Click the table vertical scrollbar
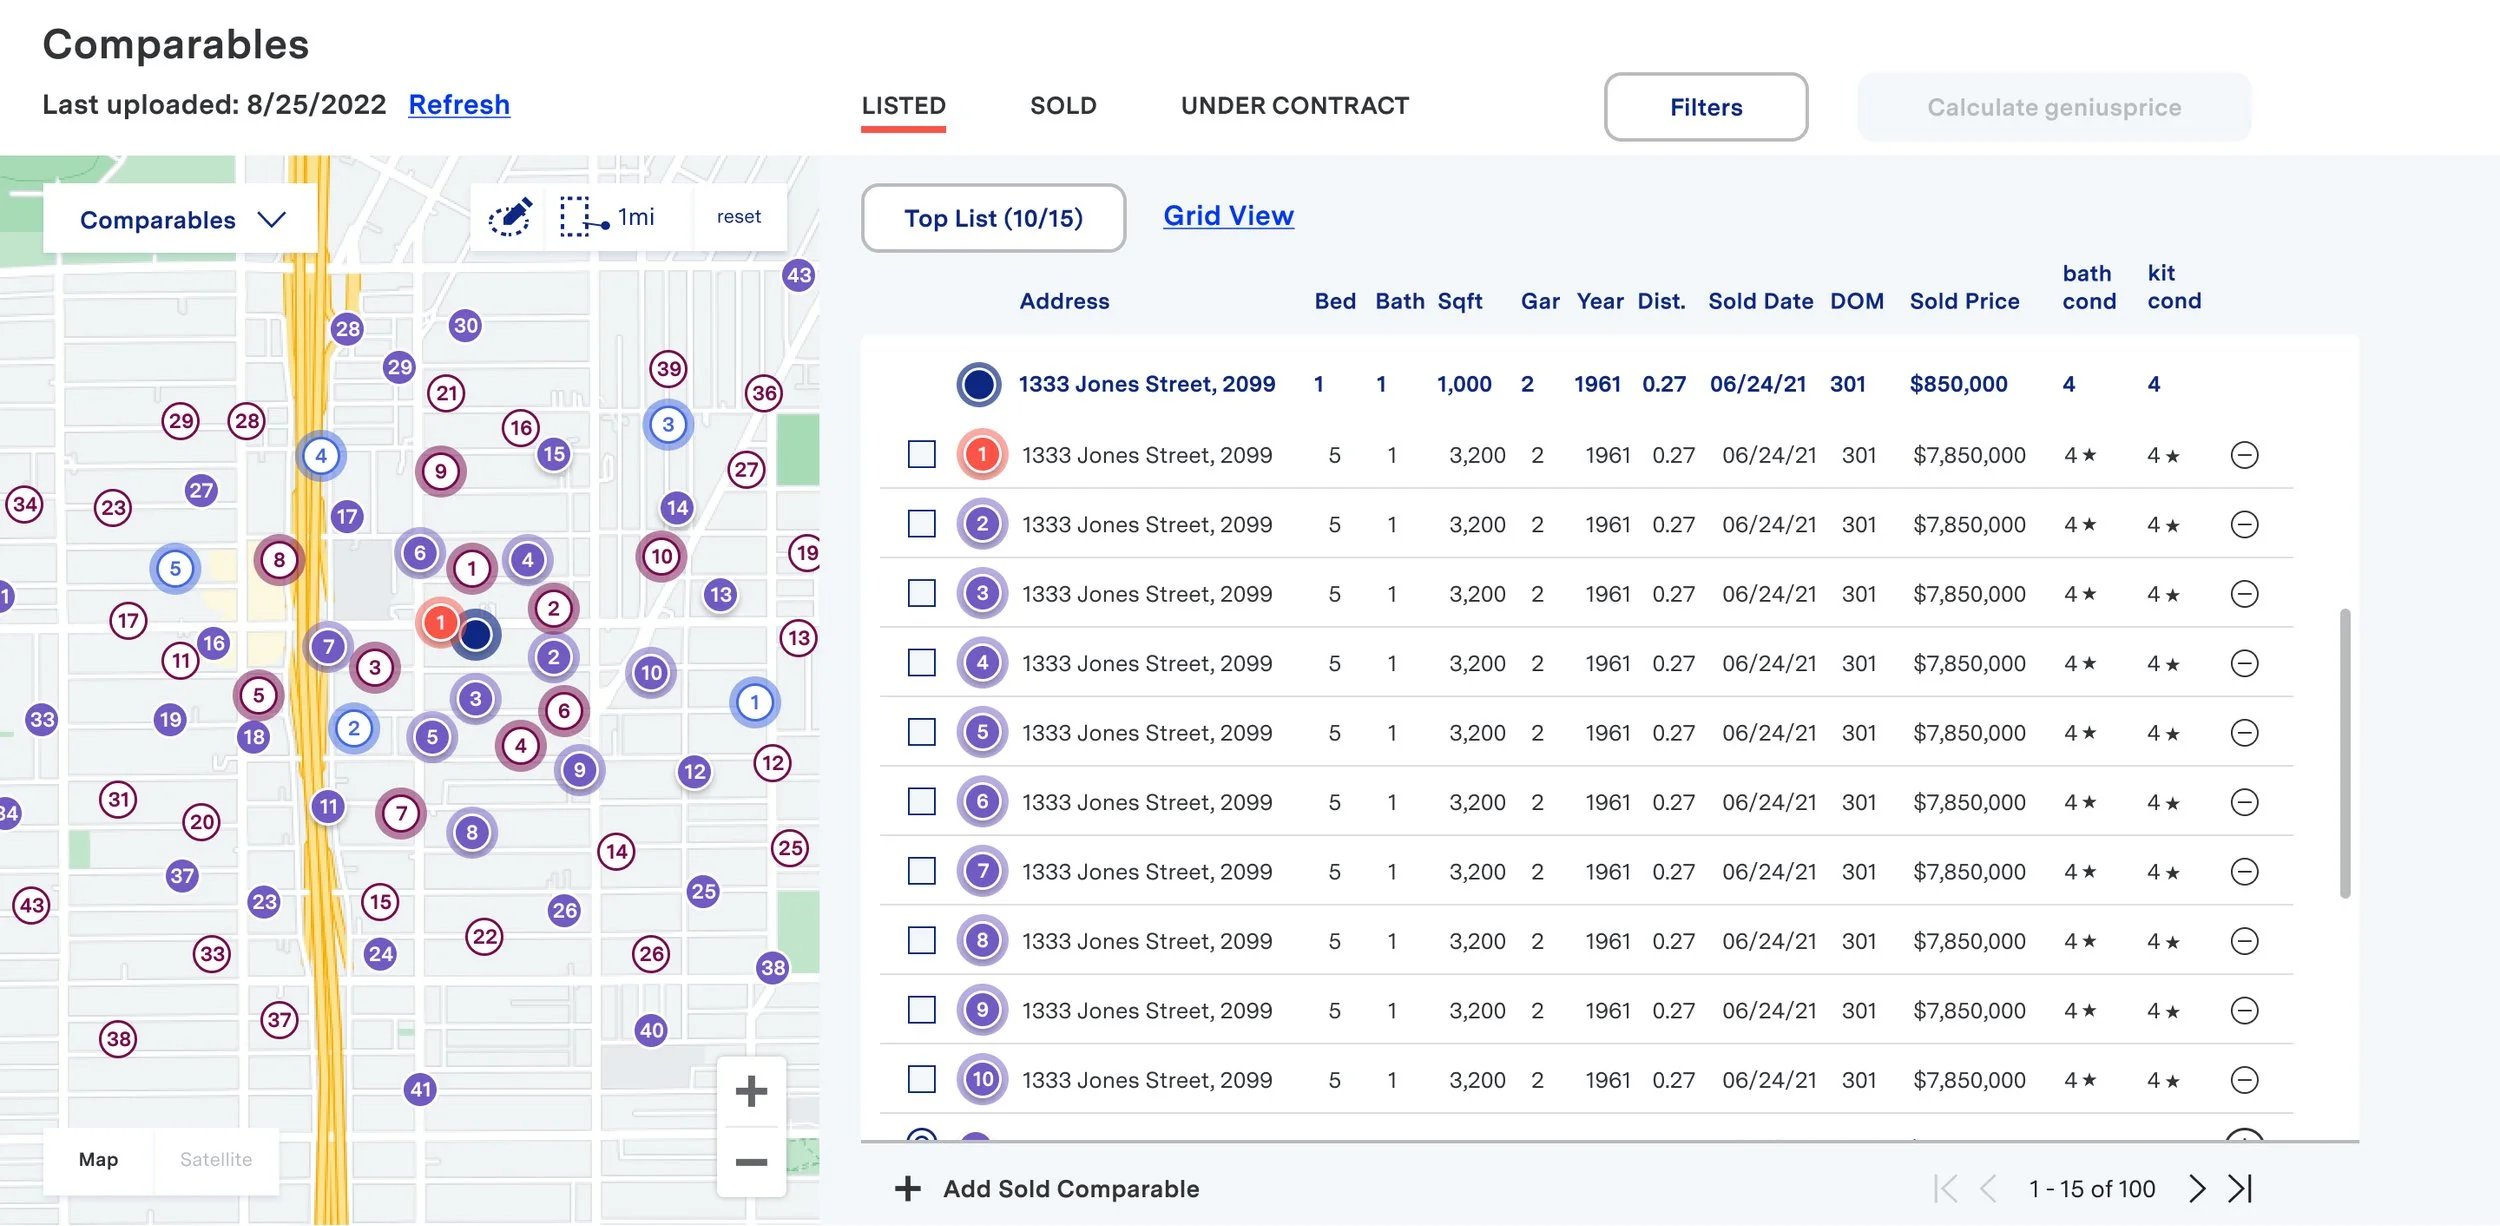 click(2344, 752)
